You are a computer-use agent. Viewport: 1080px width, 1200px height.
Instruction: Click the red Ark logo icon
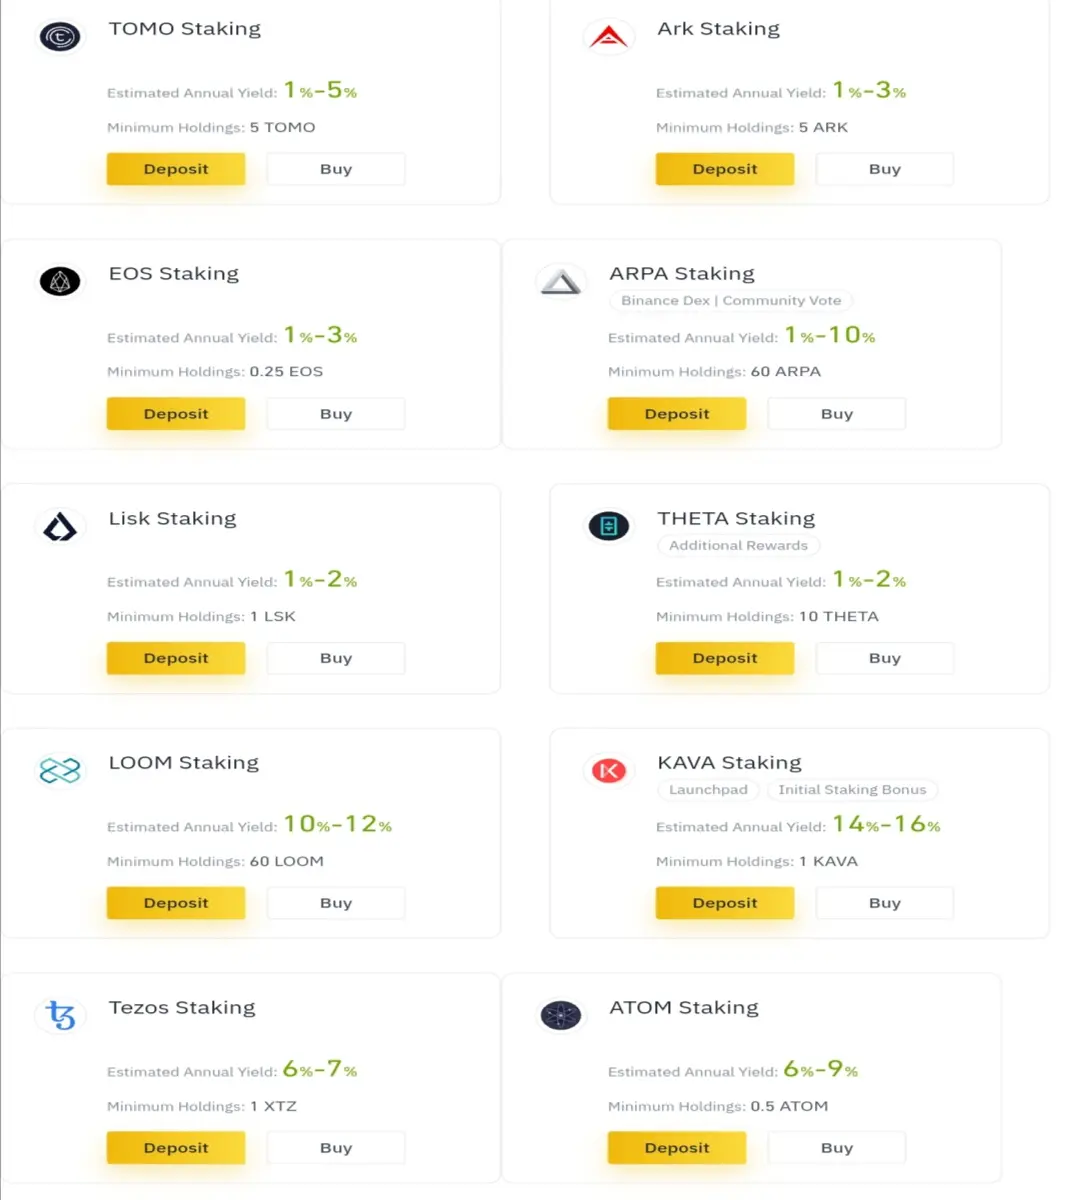pos(608,38)
